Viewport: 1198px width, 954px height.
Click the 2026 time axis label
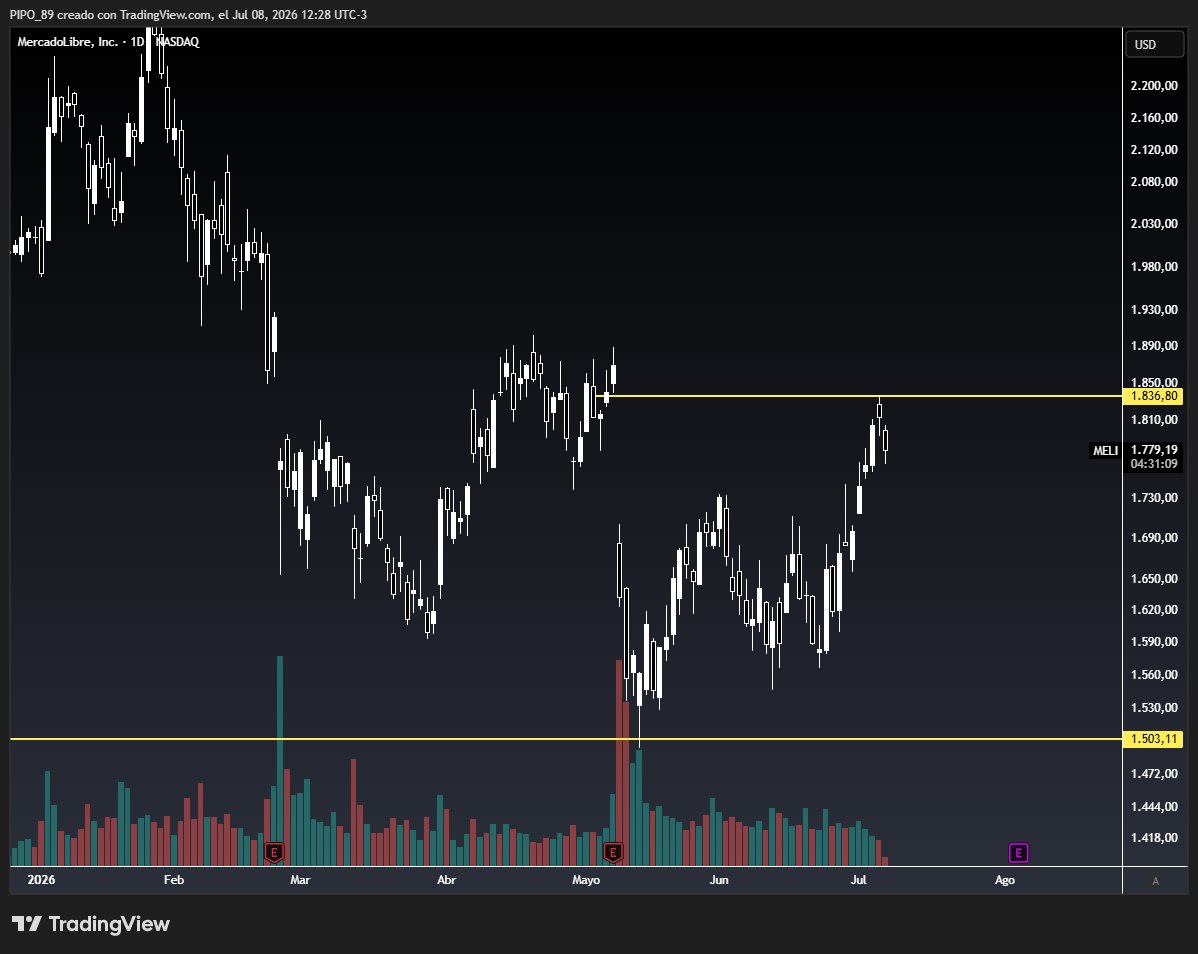tap(41, 880)
